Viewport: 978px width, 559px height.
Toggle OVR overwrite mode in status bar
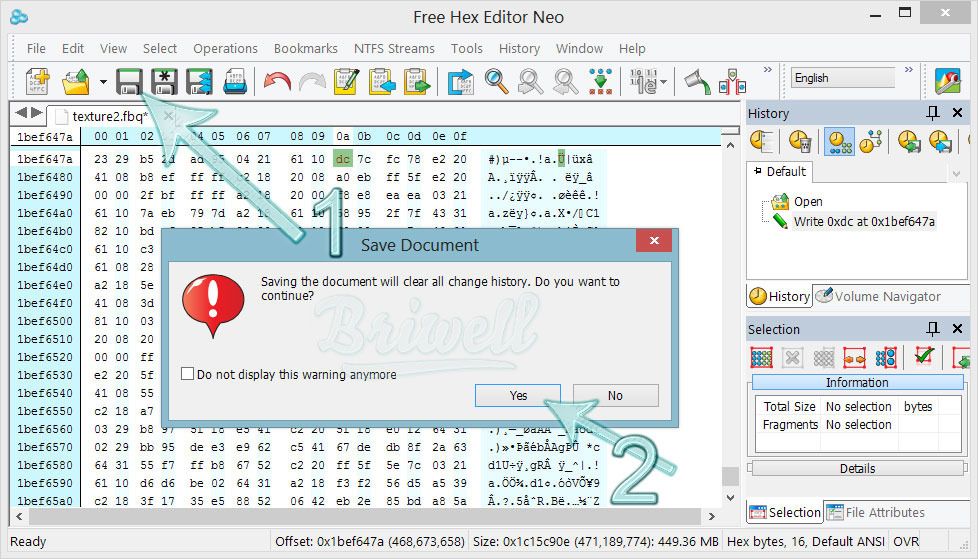click(906, 542)
